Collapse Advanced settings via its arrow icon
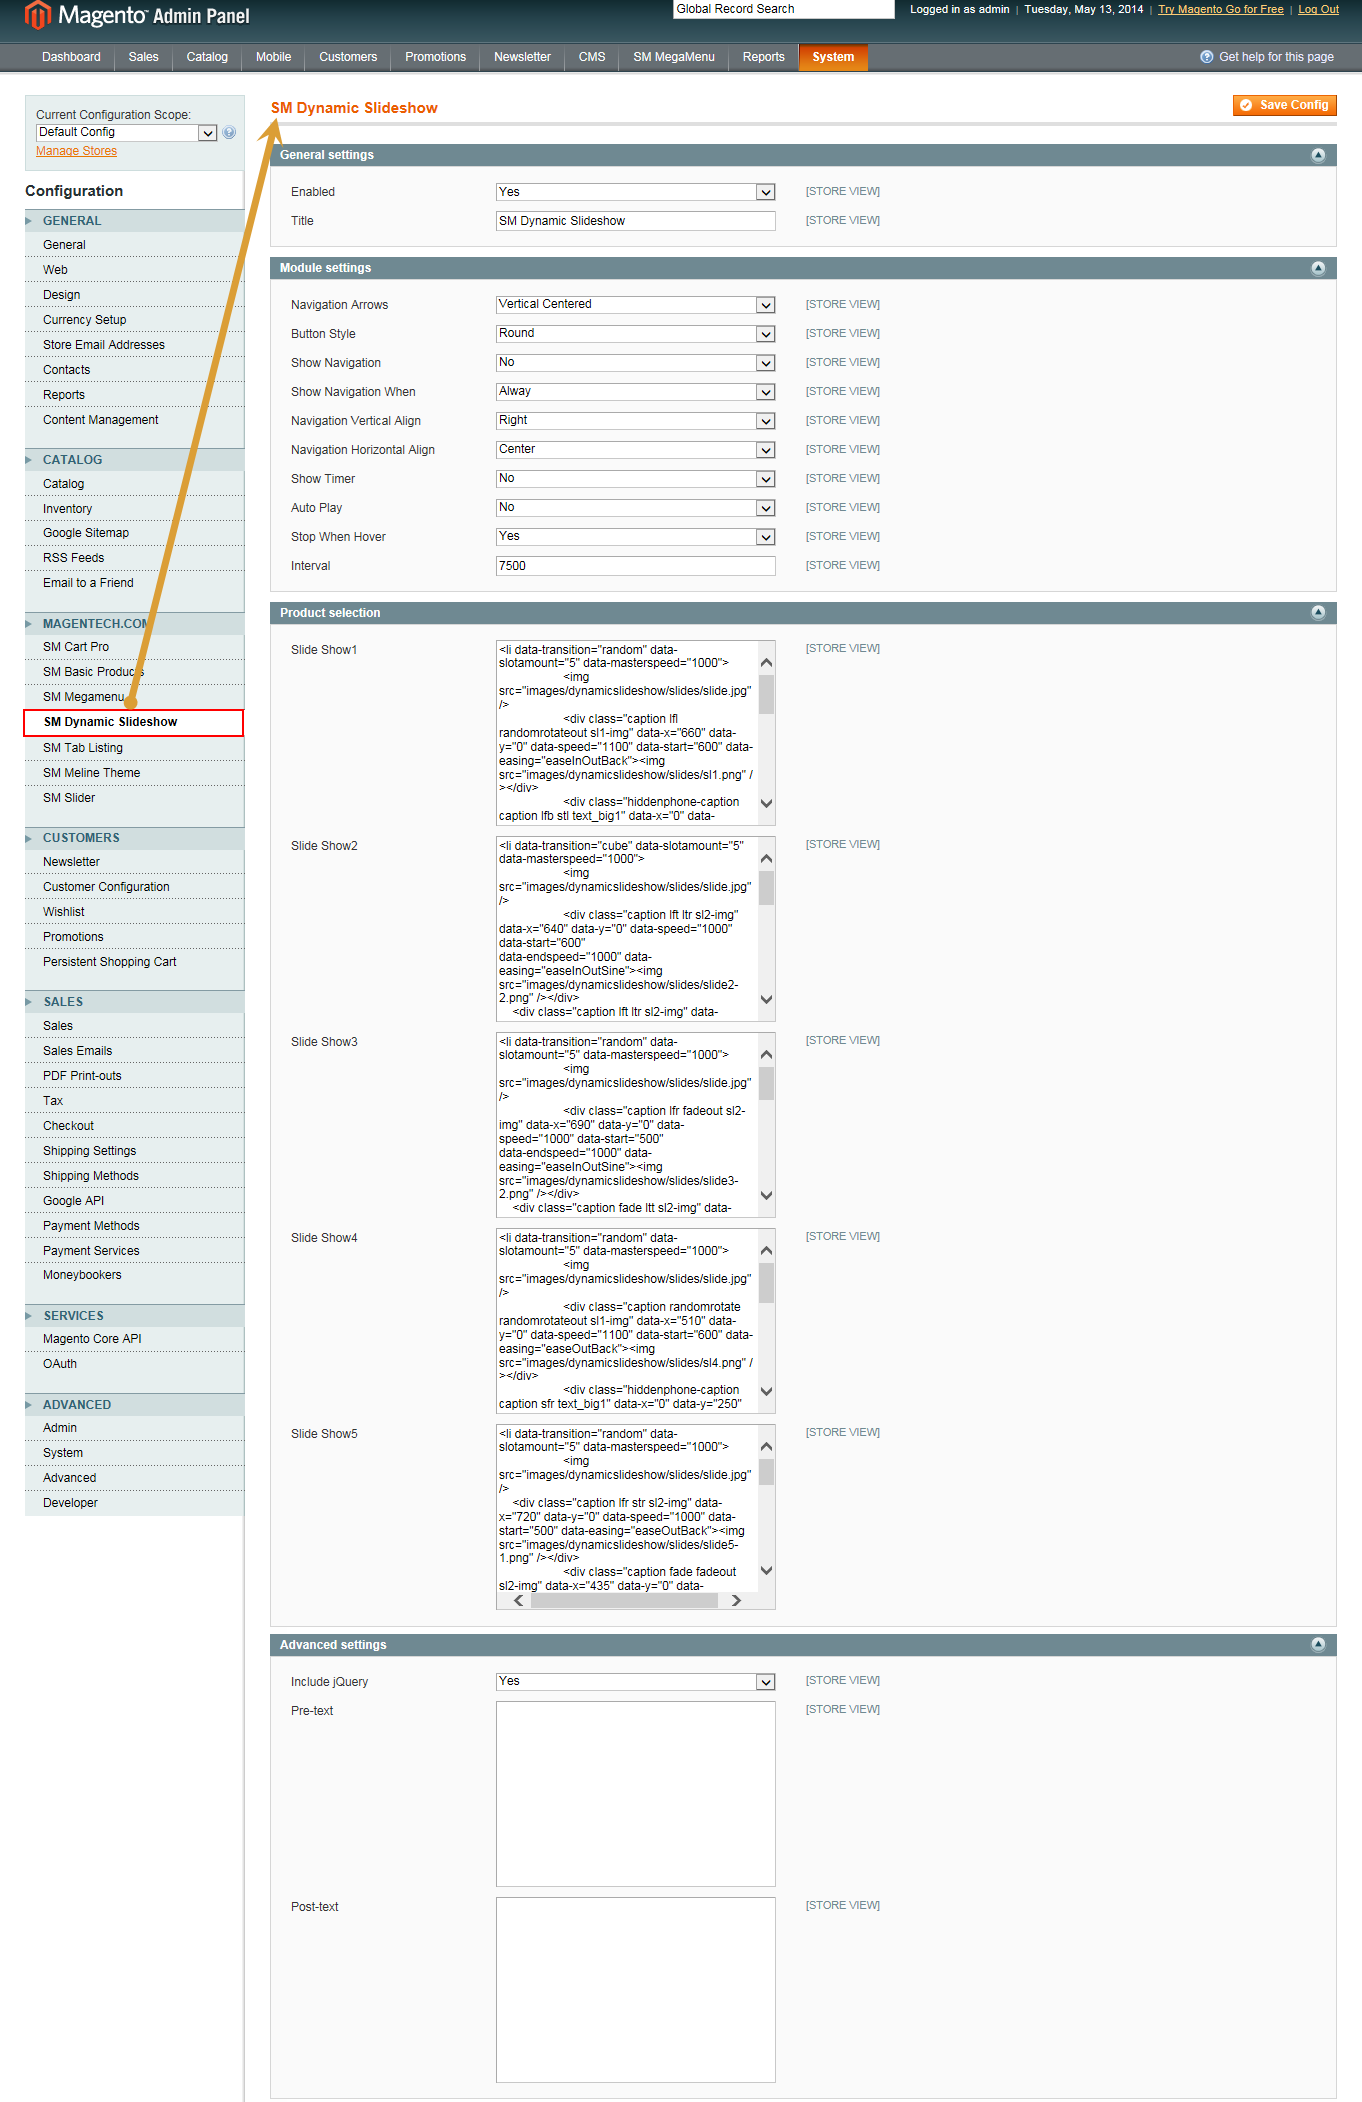The width and height of the screenshot is (1362, 2102). (x=1318, y=1644)
